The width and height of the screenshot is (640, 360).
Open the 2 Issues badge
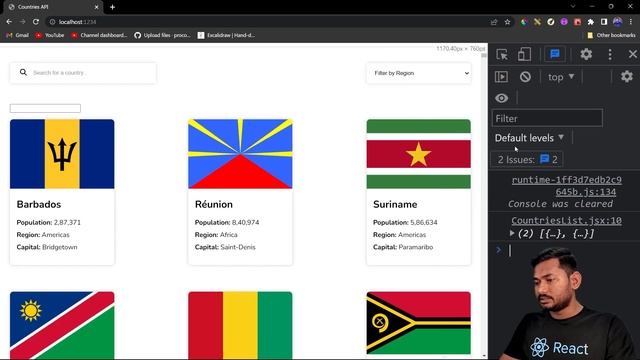527,159
